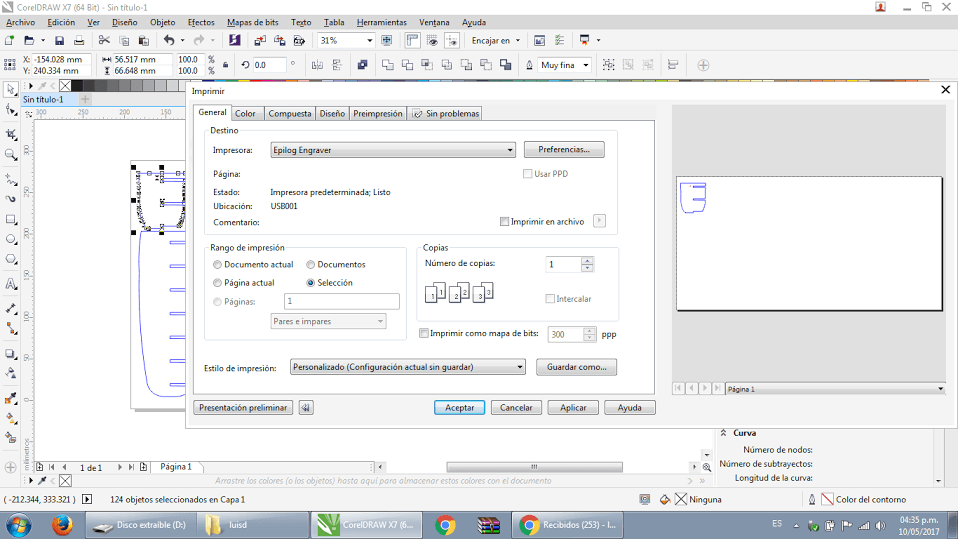Click the Weld shapes icon

387,65
